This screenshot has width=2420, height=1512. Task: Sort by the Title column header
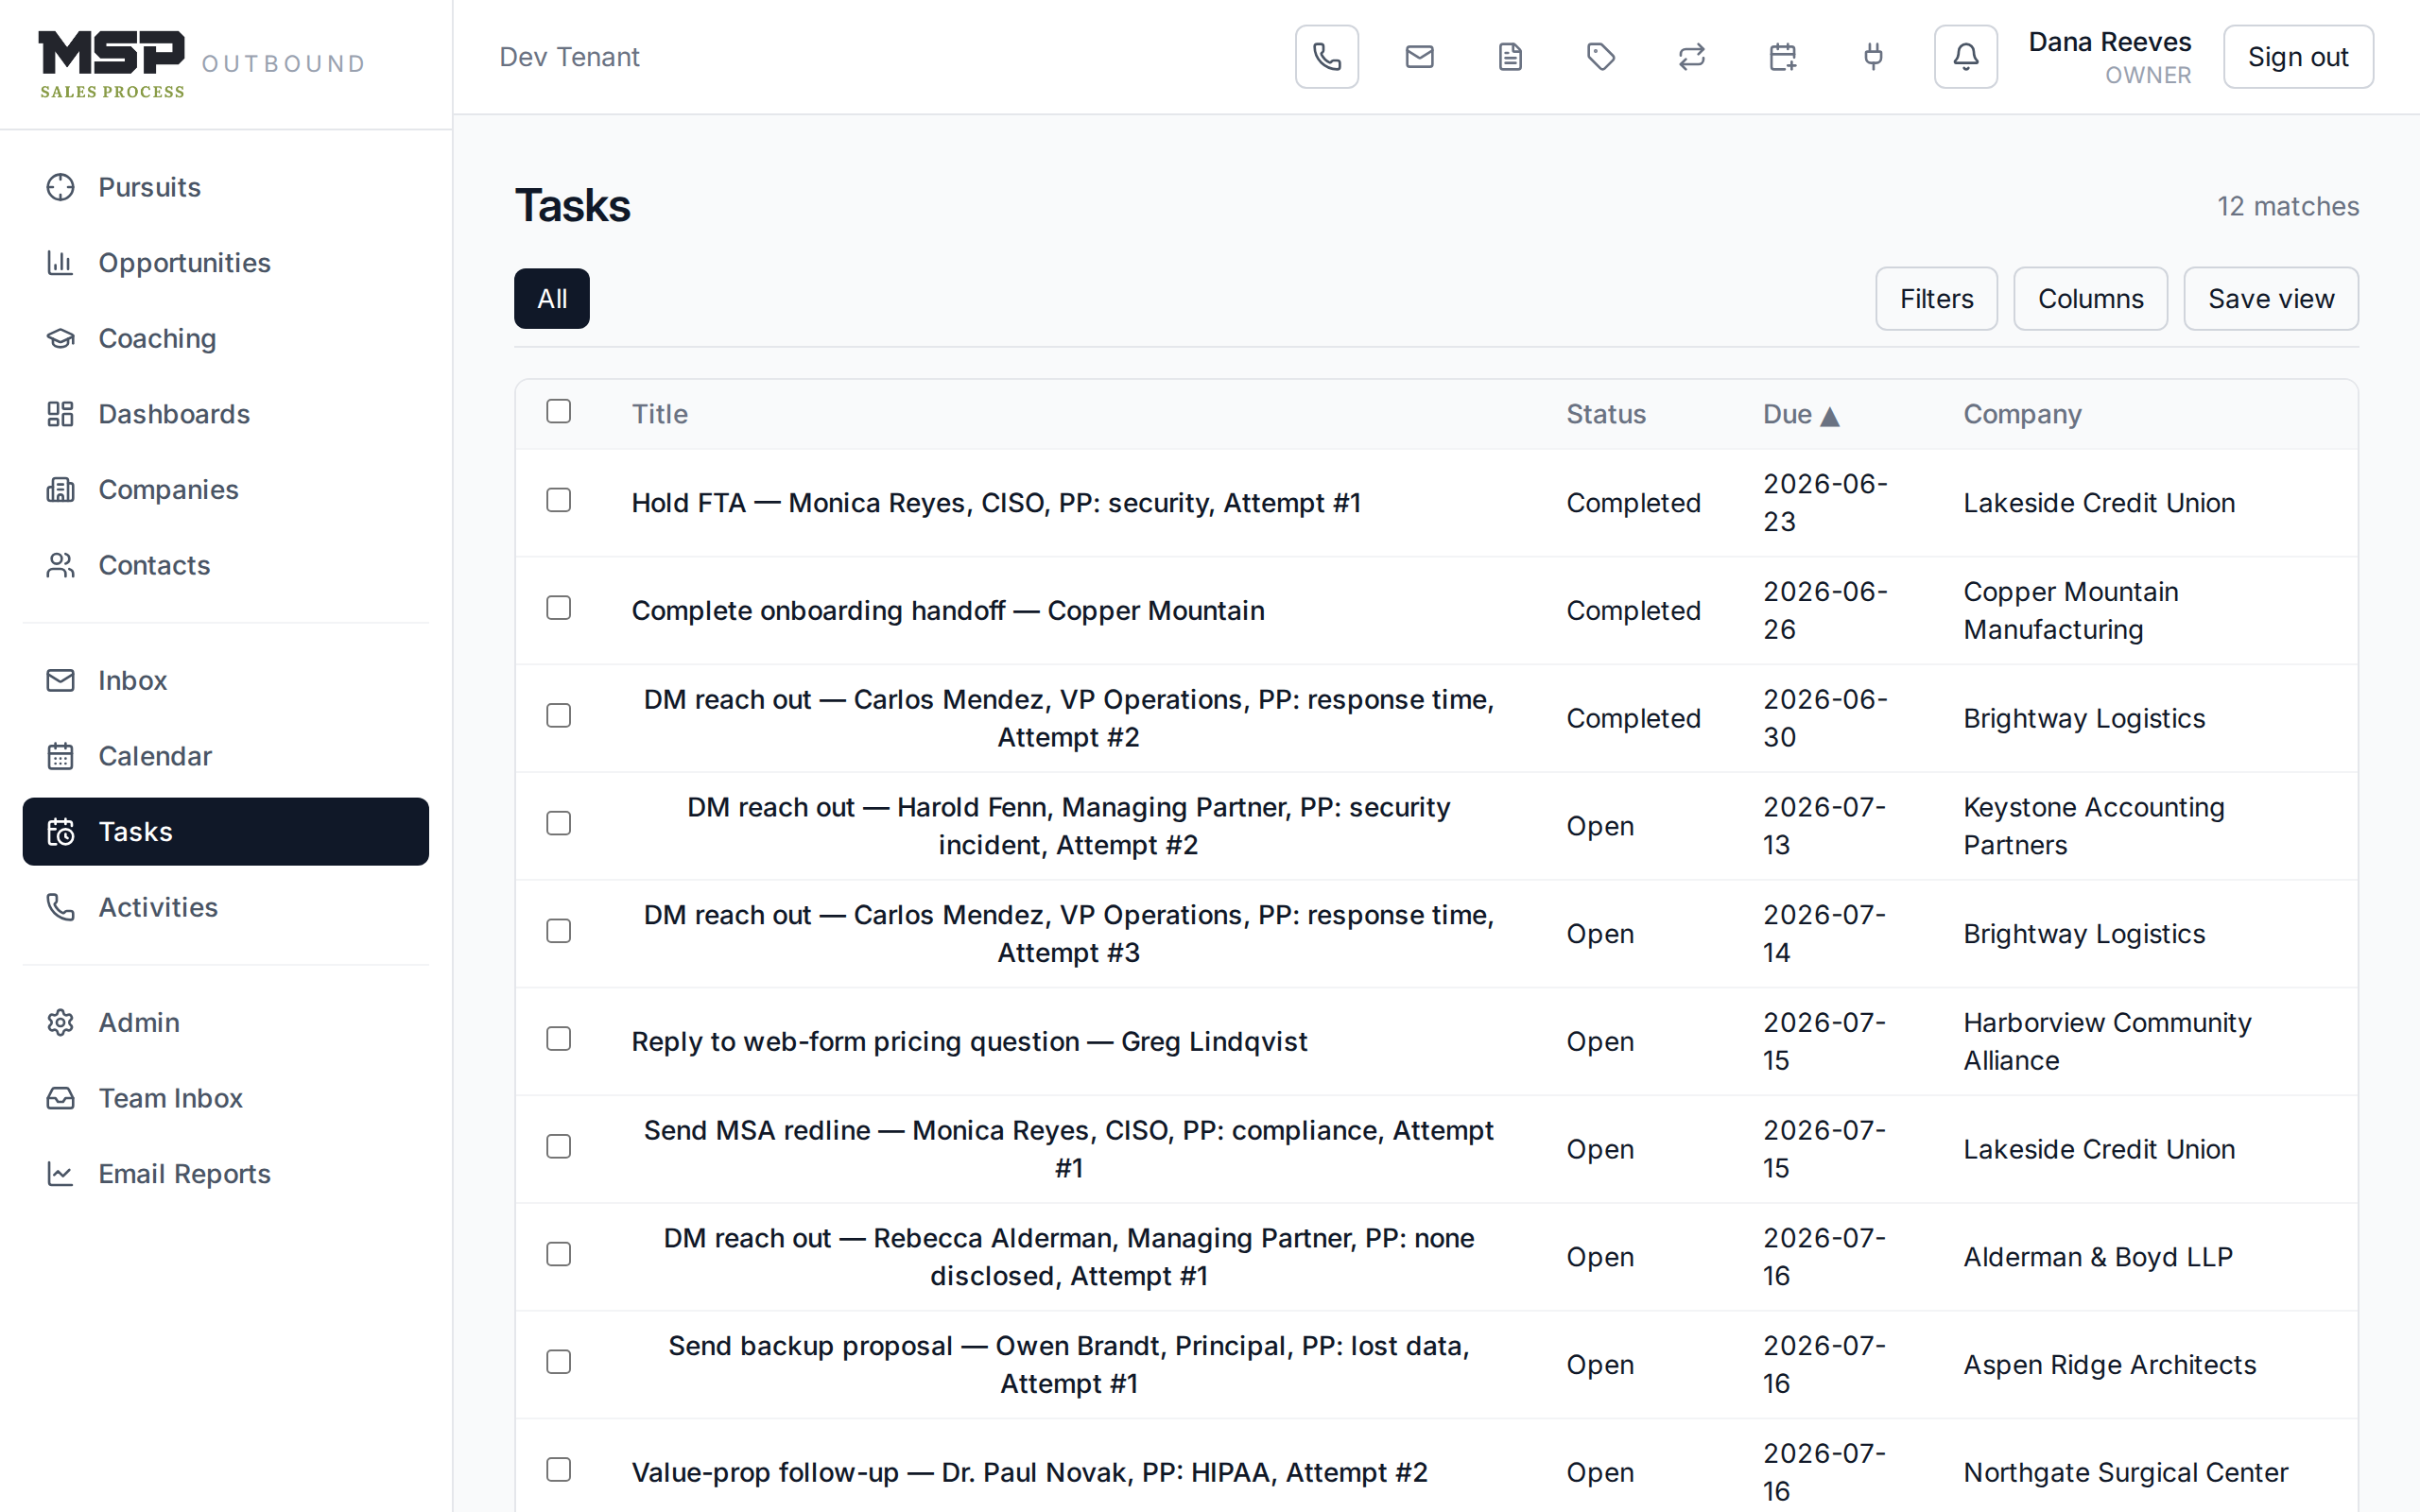pyautogui.click(x=659, y=414)
